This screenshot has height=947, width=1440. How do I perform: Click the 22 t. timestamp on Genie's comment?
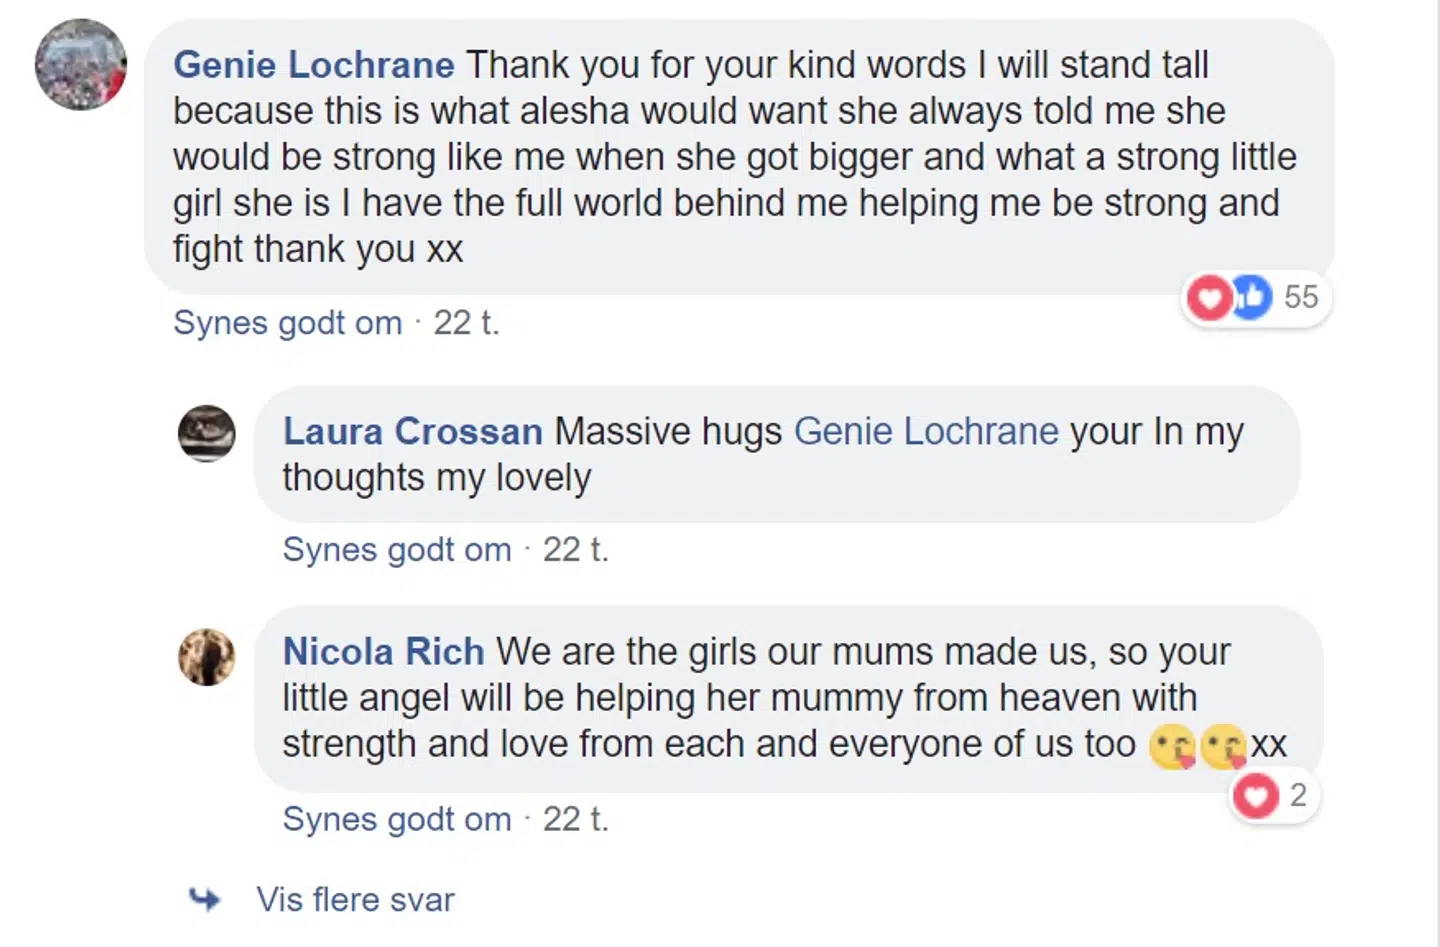(466, 322)
